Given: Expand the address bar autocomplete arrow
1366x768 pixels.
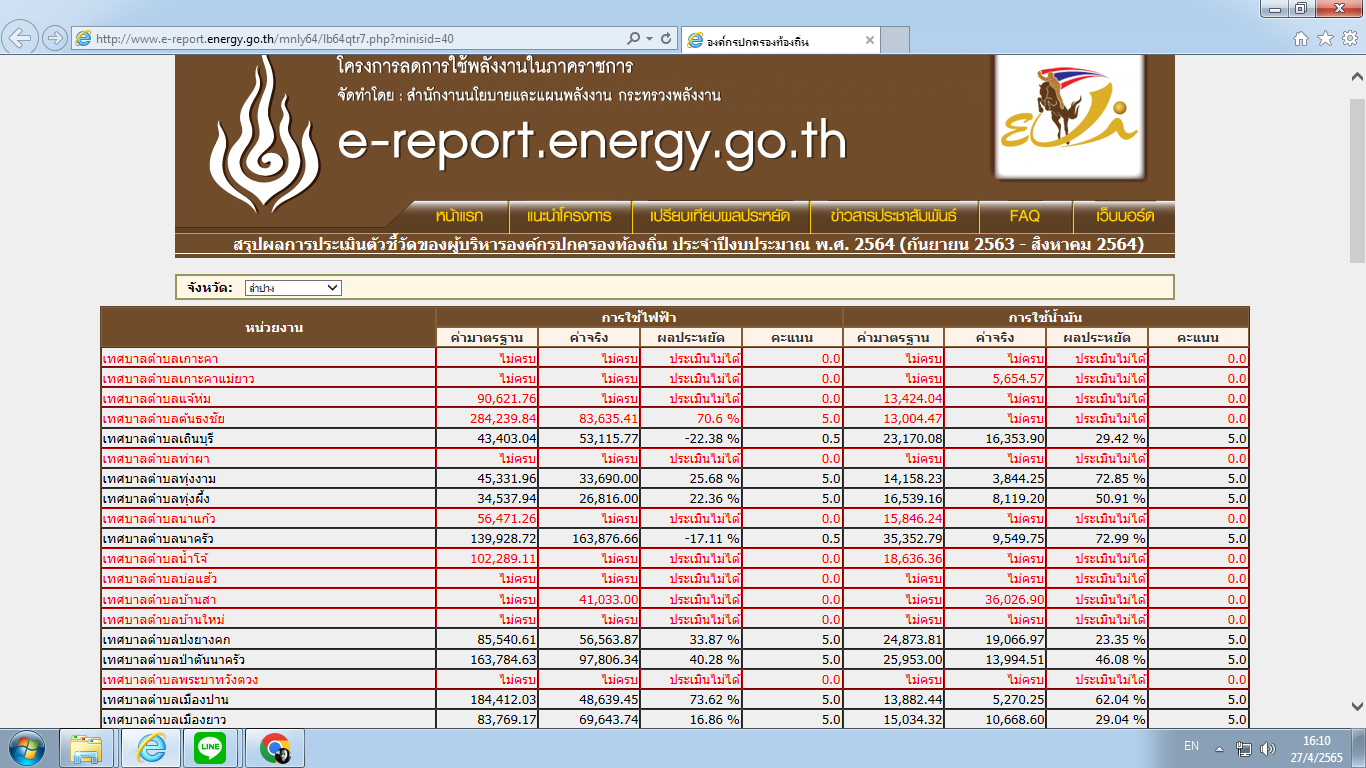Looking at the screenshot, I should (650, 39).
